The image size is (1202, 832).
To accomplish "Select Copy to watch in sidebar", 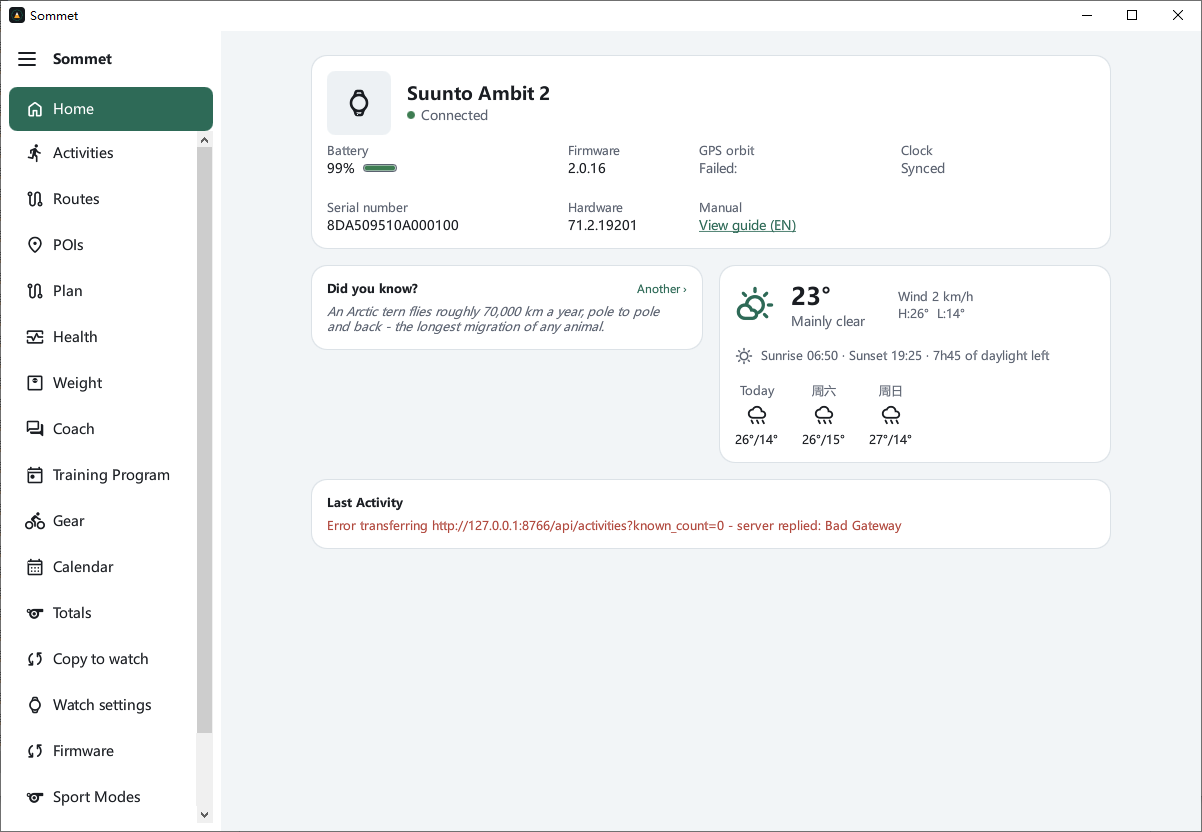I will pyautogui.click(x=103, y=659).
